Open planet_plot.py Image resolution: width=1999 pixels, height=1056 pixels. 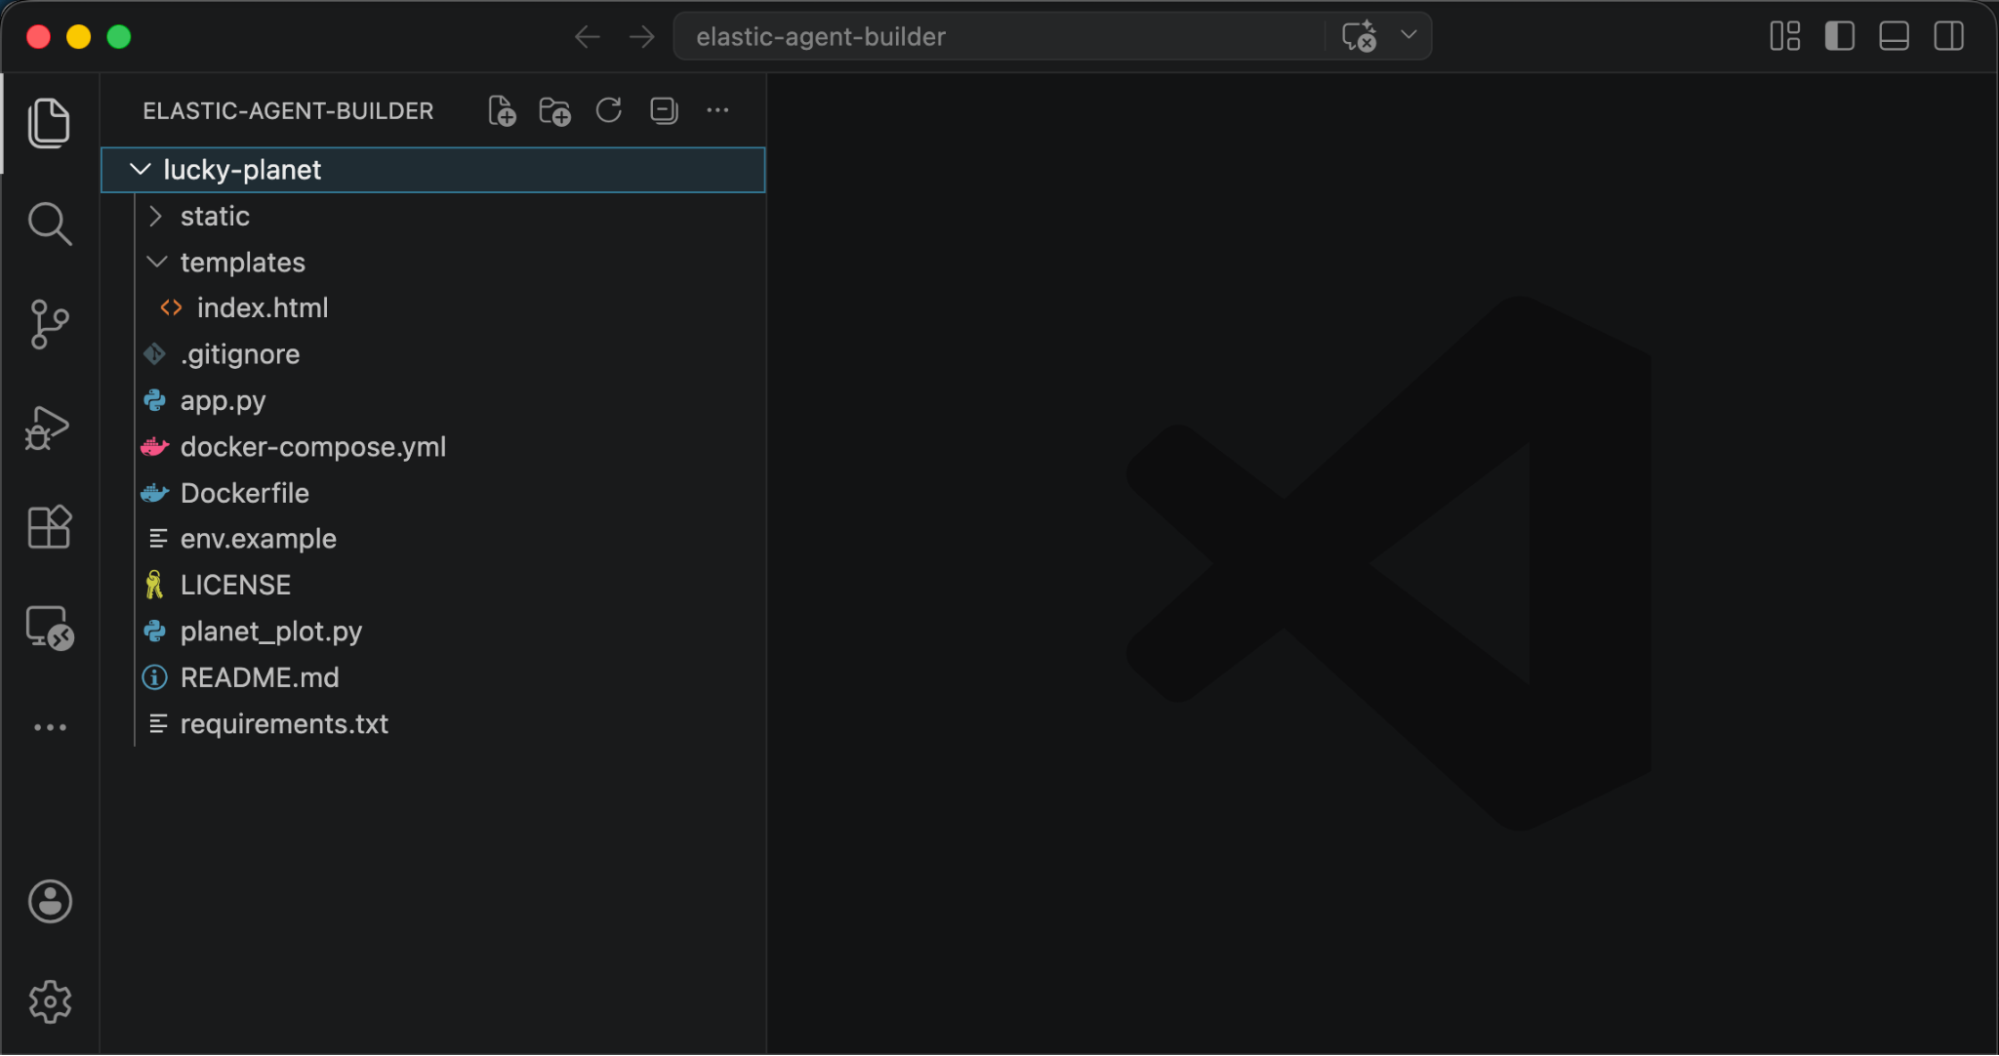click(433, 632)
